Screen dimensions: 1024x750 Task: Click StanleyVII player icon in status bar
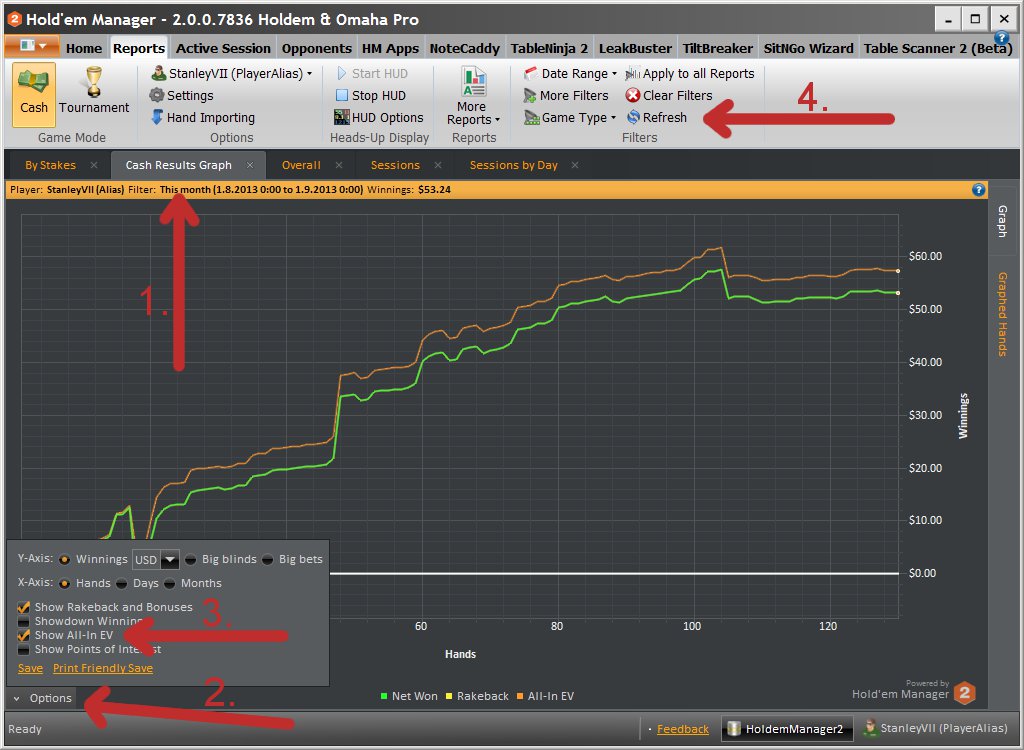pos(870,727)
